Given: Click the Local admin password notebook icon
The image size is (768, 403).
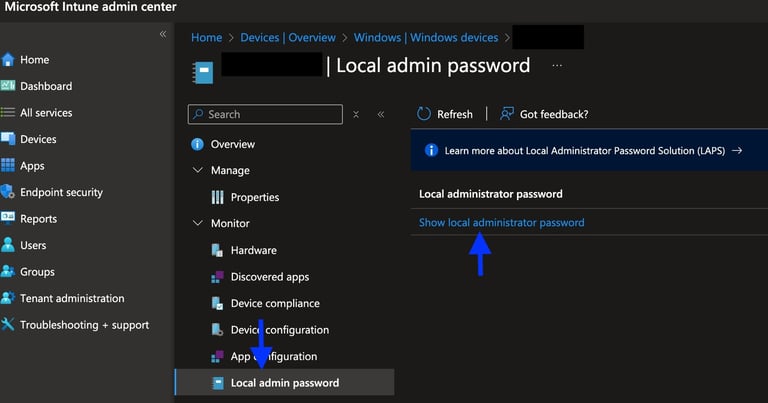Looking at the screenshot, I should (218, 382).
